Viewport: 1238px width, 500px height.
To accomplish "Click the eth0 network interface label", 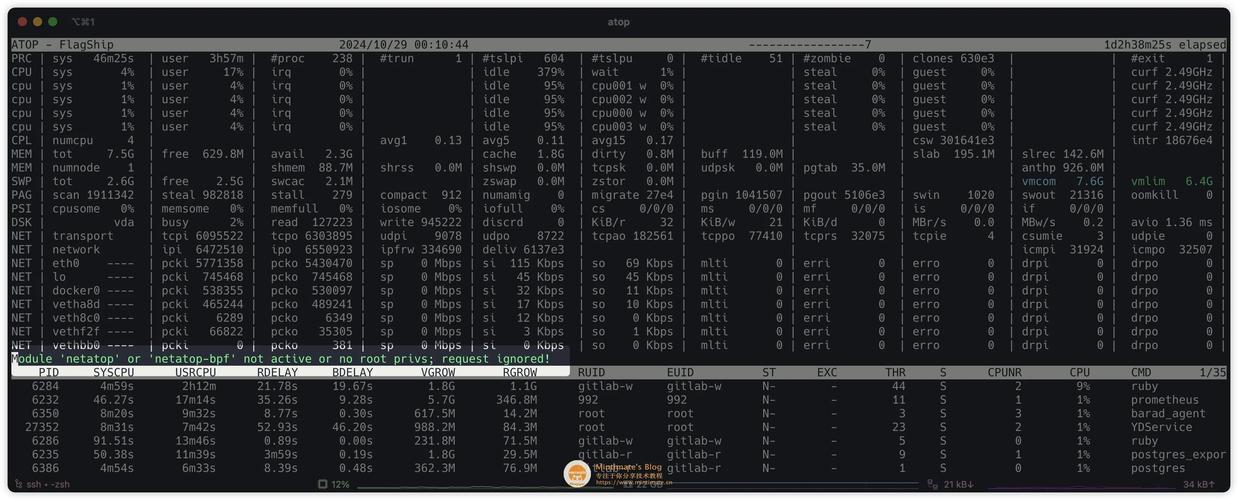I will coord(66,263).
